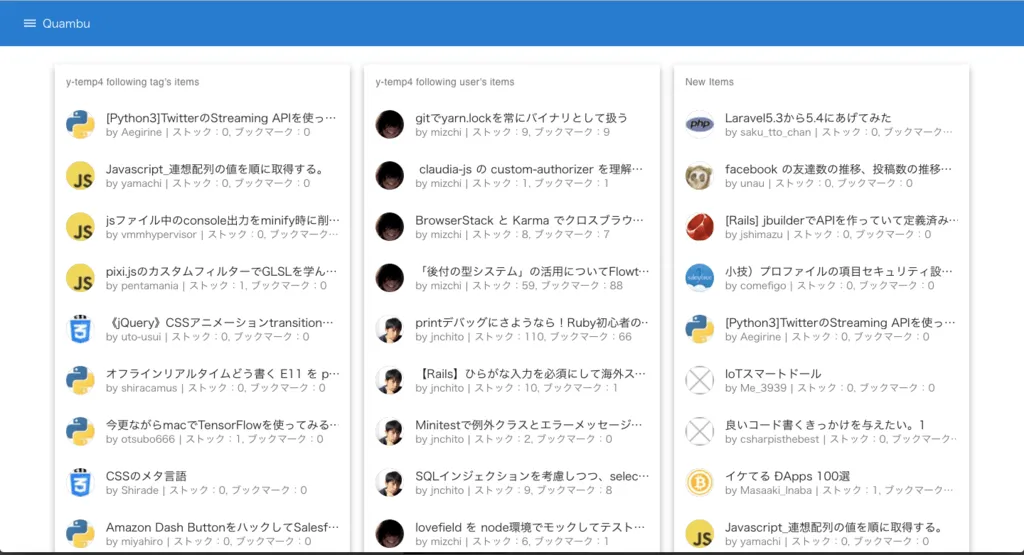Click the Python icon beside Twitter Streaming API in the tag's items list
This screenshot has width=1024, height=555.
(x=80, y=125)
